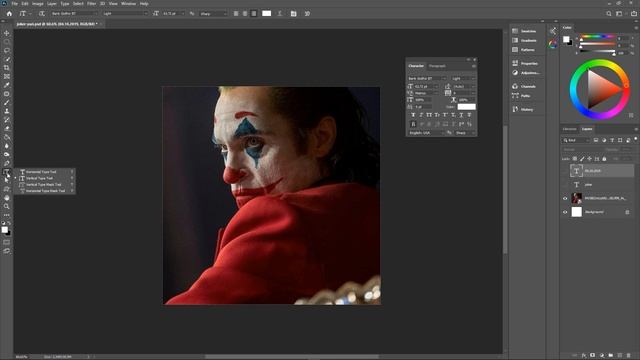
Task: Choose Horizontal Type Mask Tool from flyout
Action: coord(45,191)
